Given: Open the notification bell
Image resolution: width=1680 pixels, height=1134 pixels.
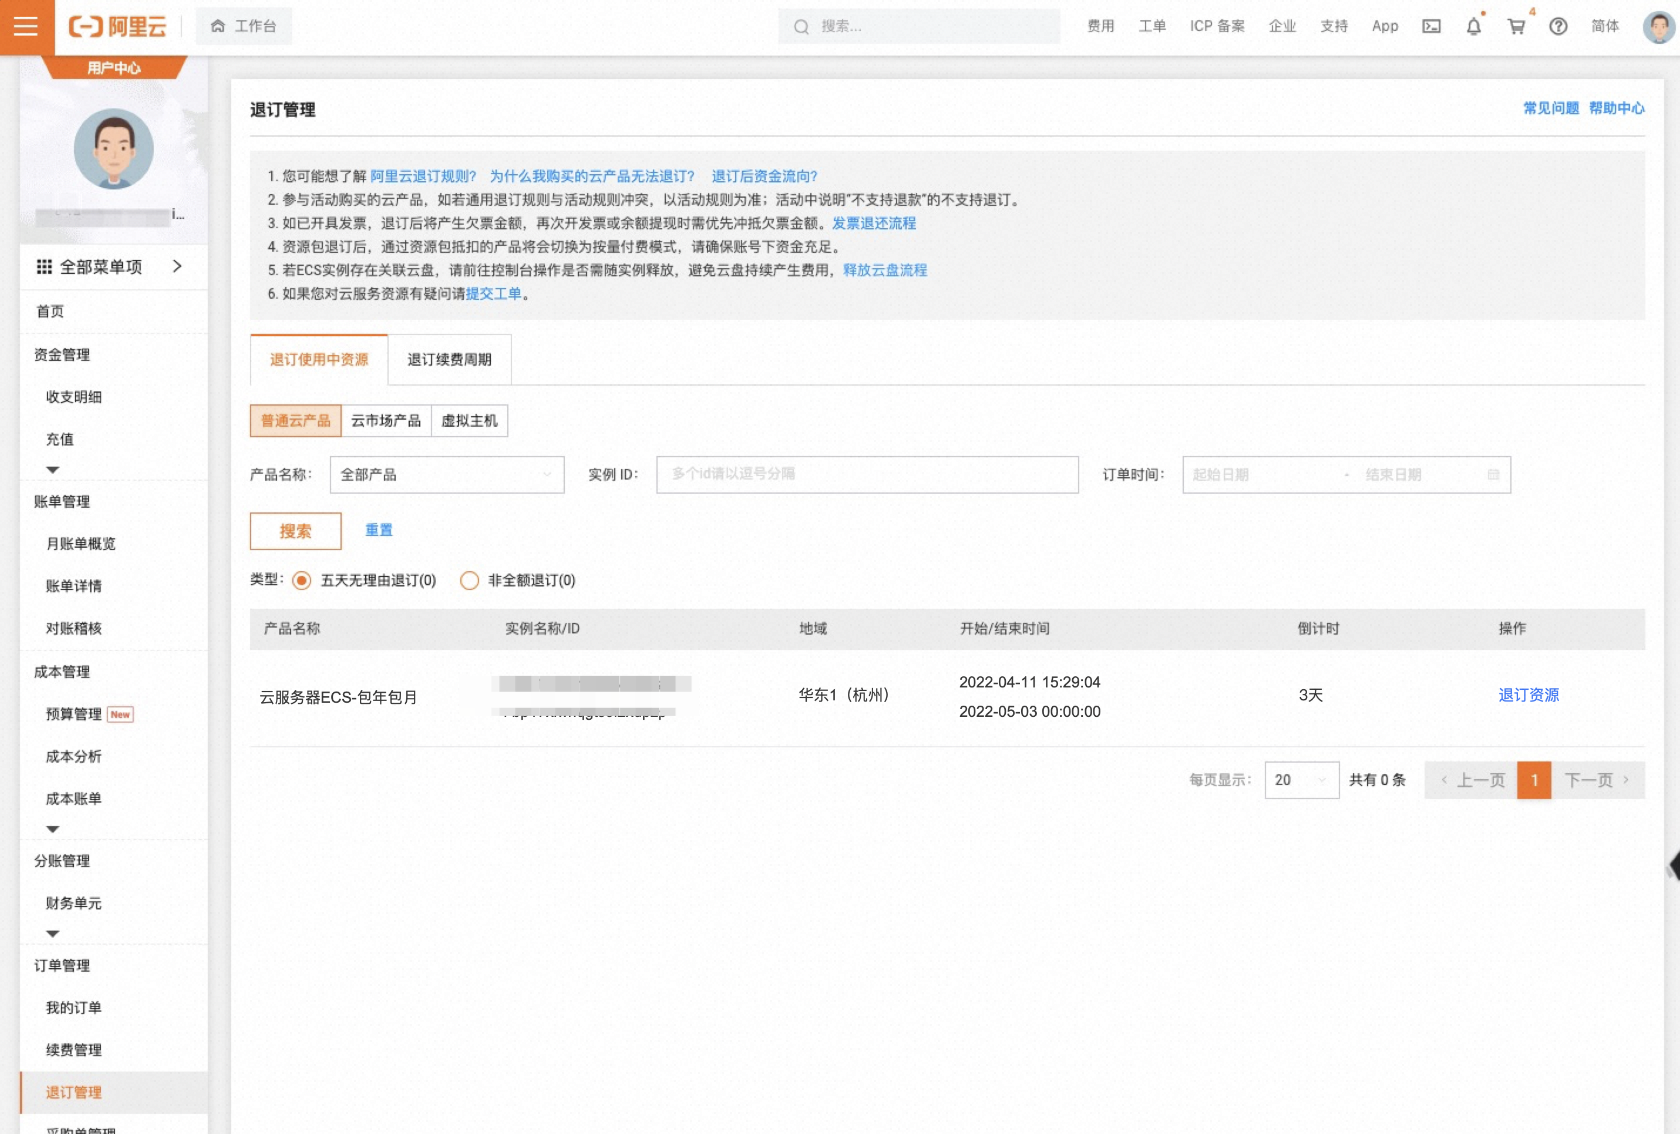Looking at the screenshot, I should click(1474, 27).
